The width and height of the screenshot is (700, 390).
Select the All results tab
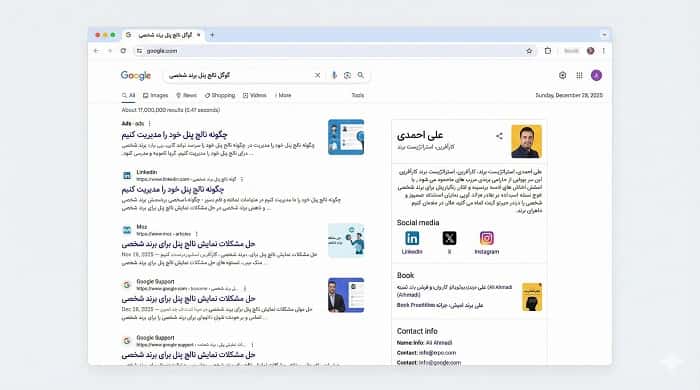[129, 95]
